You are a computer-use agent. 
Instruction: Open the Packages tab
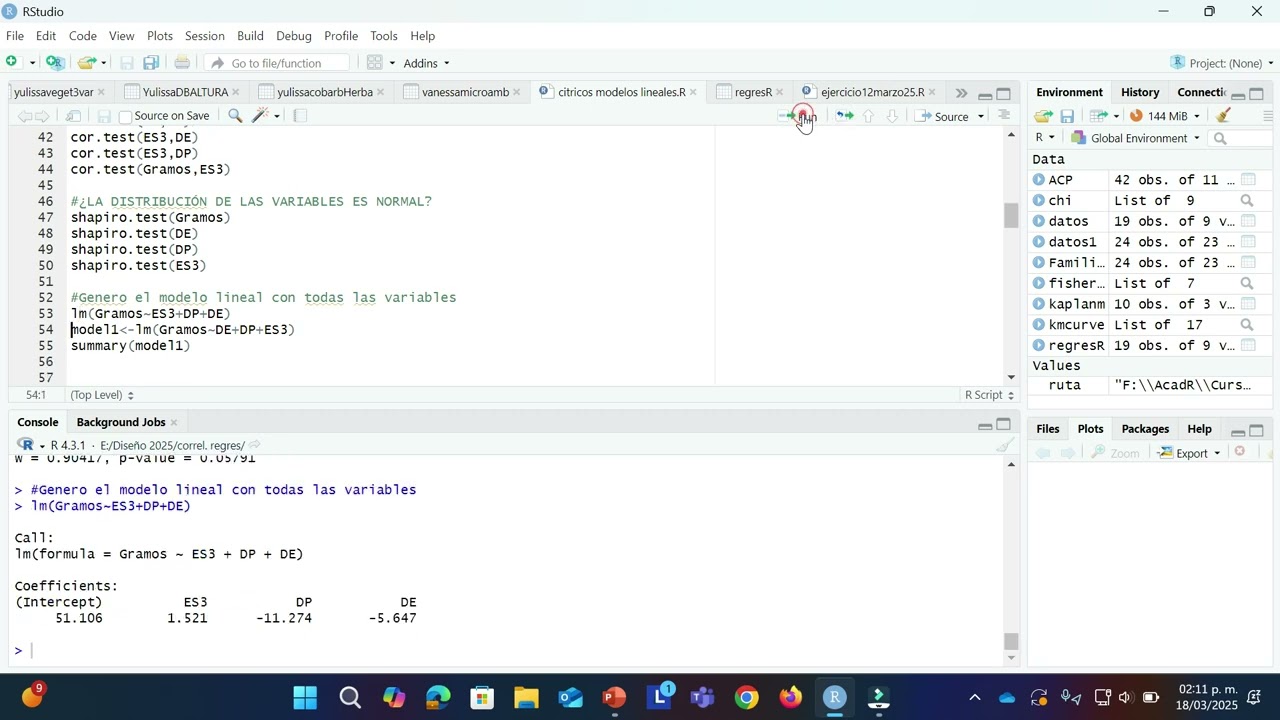click(x=1145, y=429)
